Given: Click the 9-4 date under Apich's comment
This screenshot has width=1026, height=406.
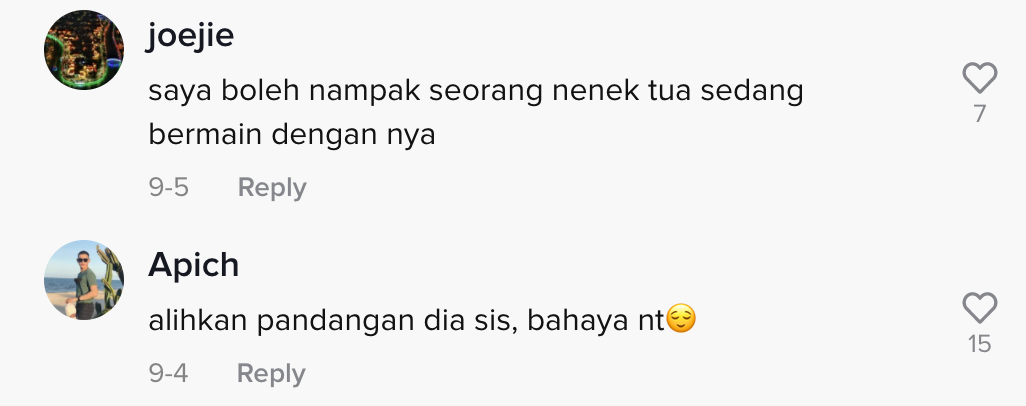Looking at the screenshot, I should click(x=168, y=374).
